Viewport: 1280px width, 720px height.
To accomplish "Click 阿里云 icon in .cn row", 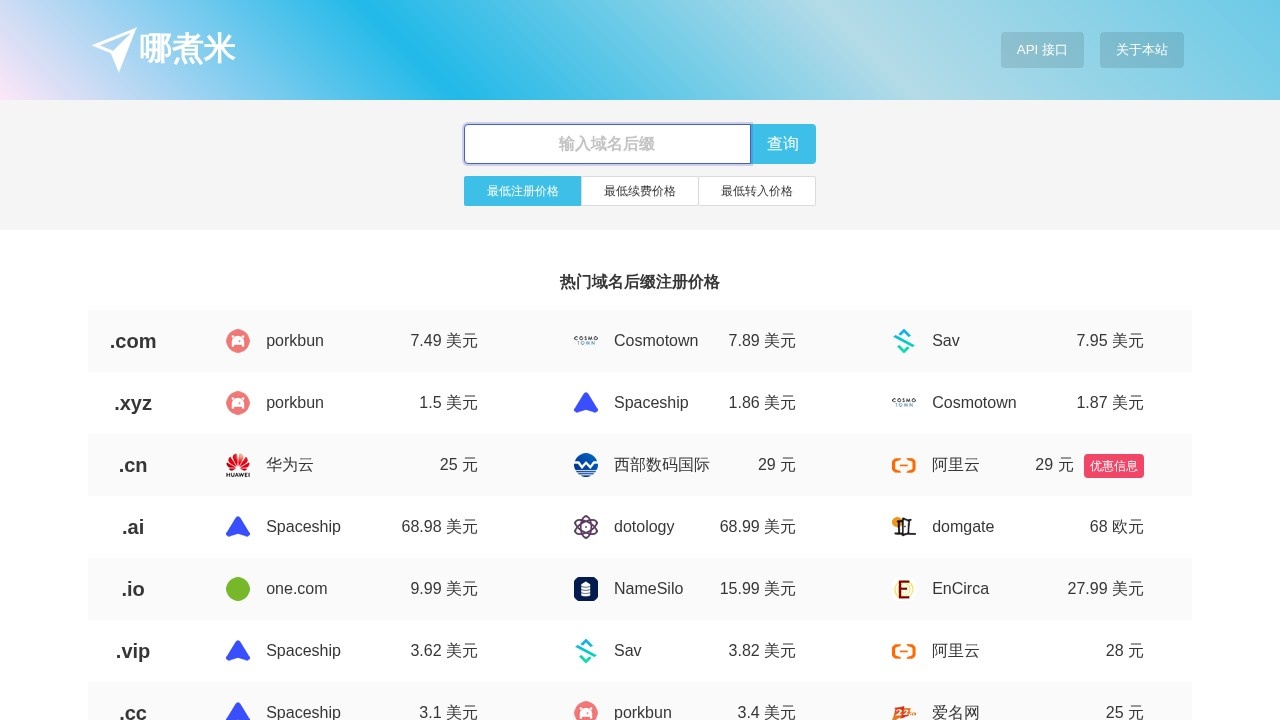I will [904, 465].
